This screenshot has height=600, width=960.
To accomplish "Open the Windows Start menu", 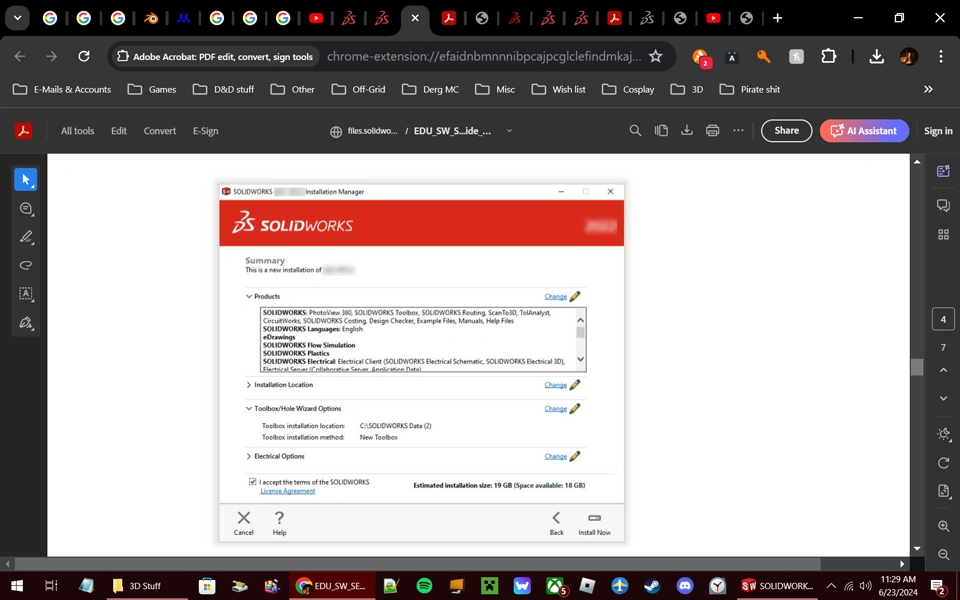I will click(17, 586).
